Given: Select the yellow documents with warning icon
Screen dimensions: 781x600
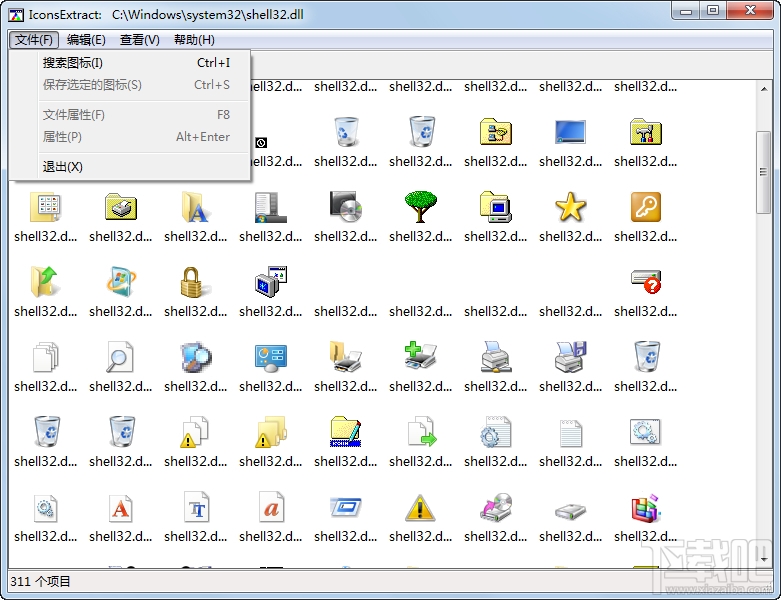Looking at the screenshot, I should [x=270, y=432].
